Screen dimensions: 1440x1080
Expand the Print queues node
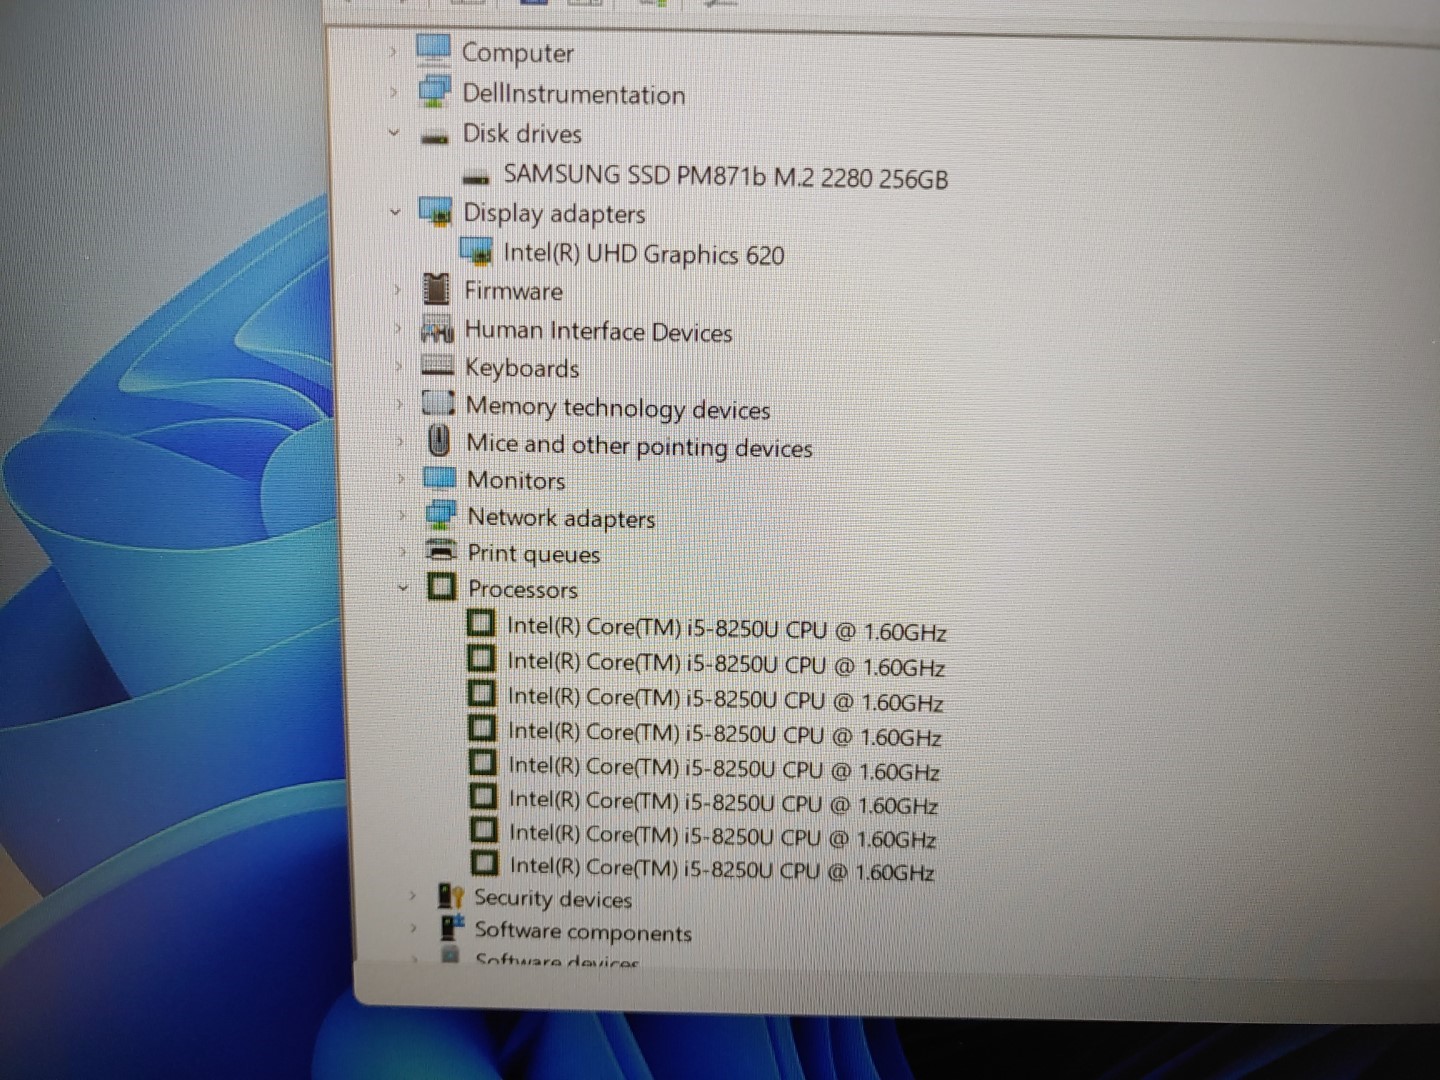point(403,552)
